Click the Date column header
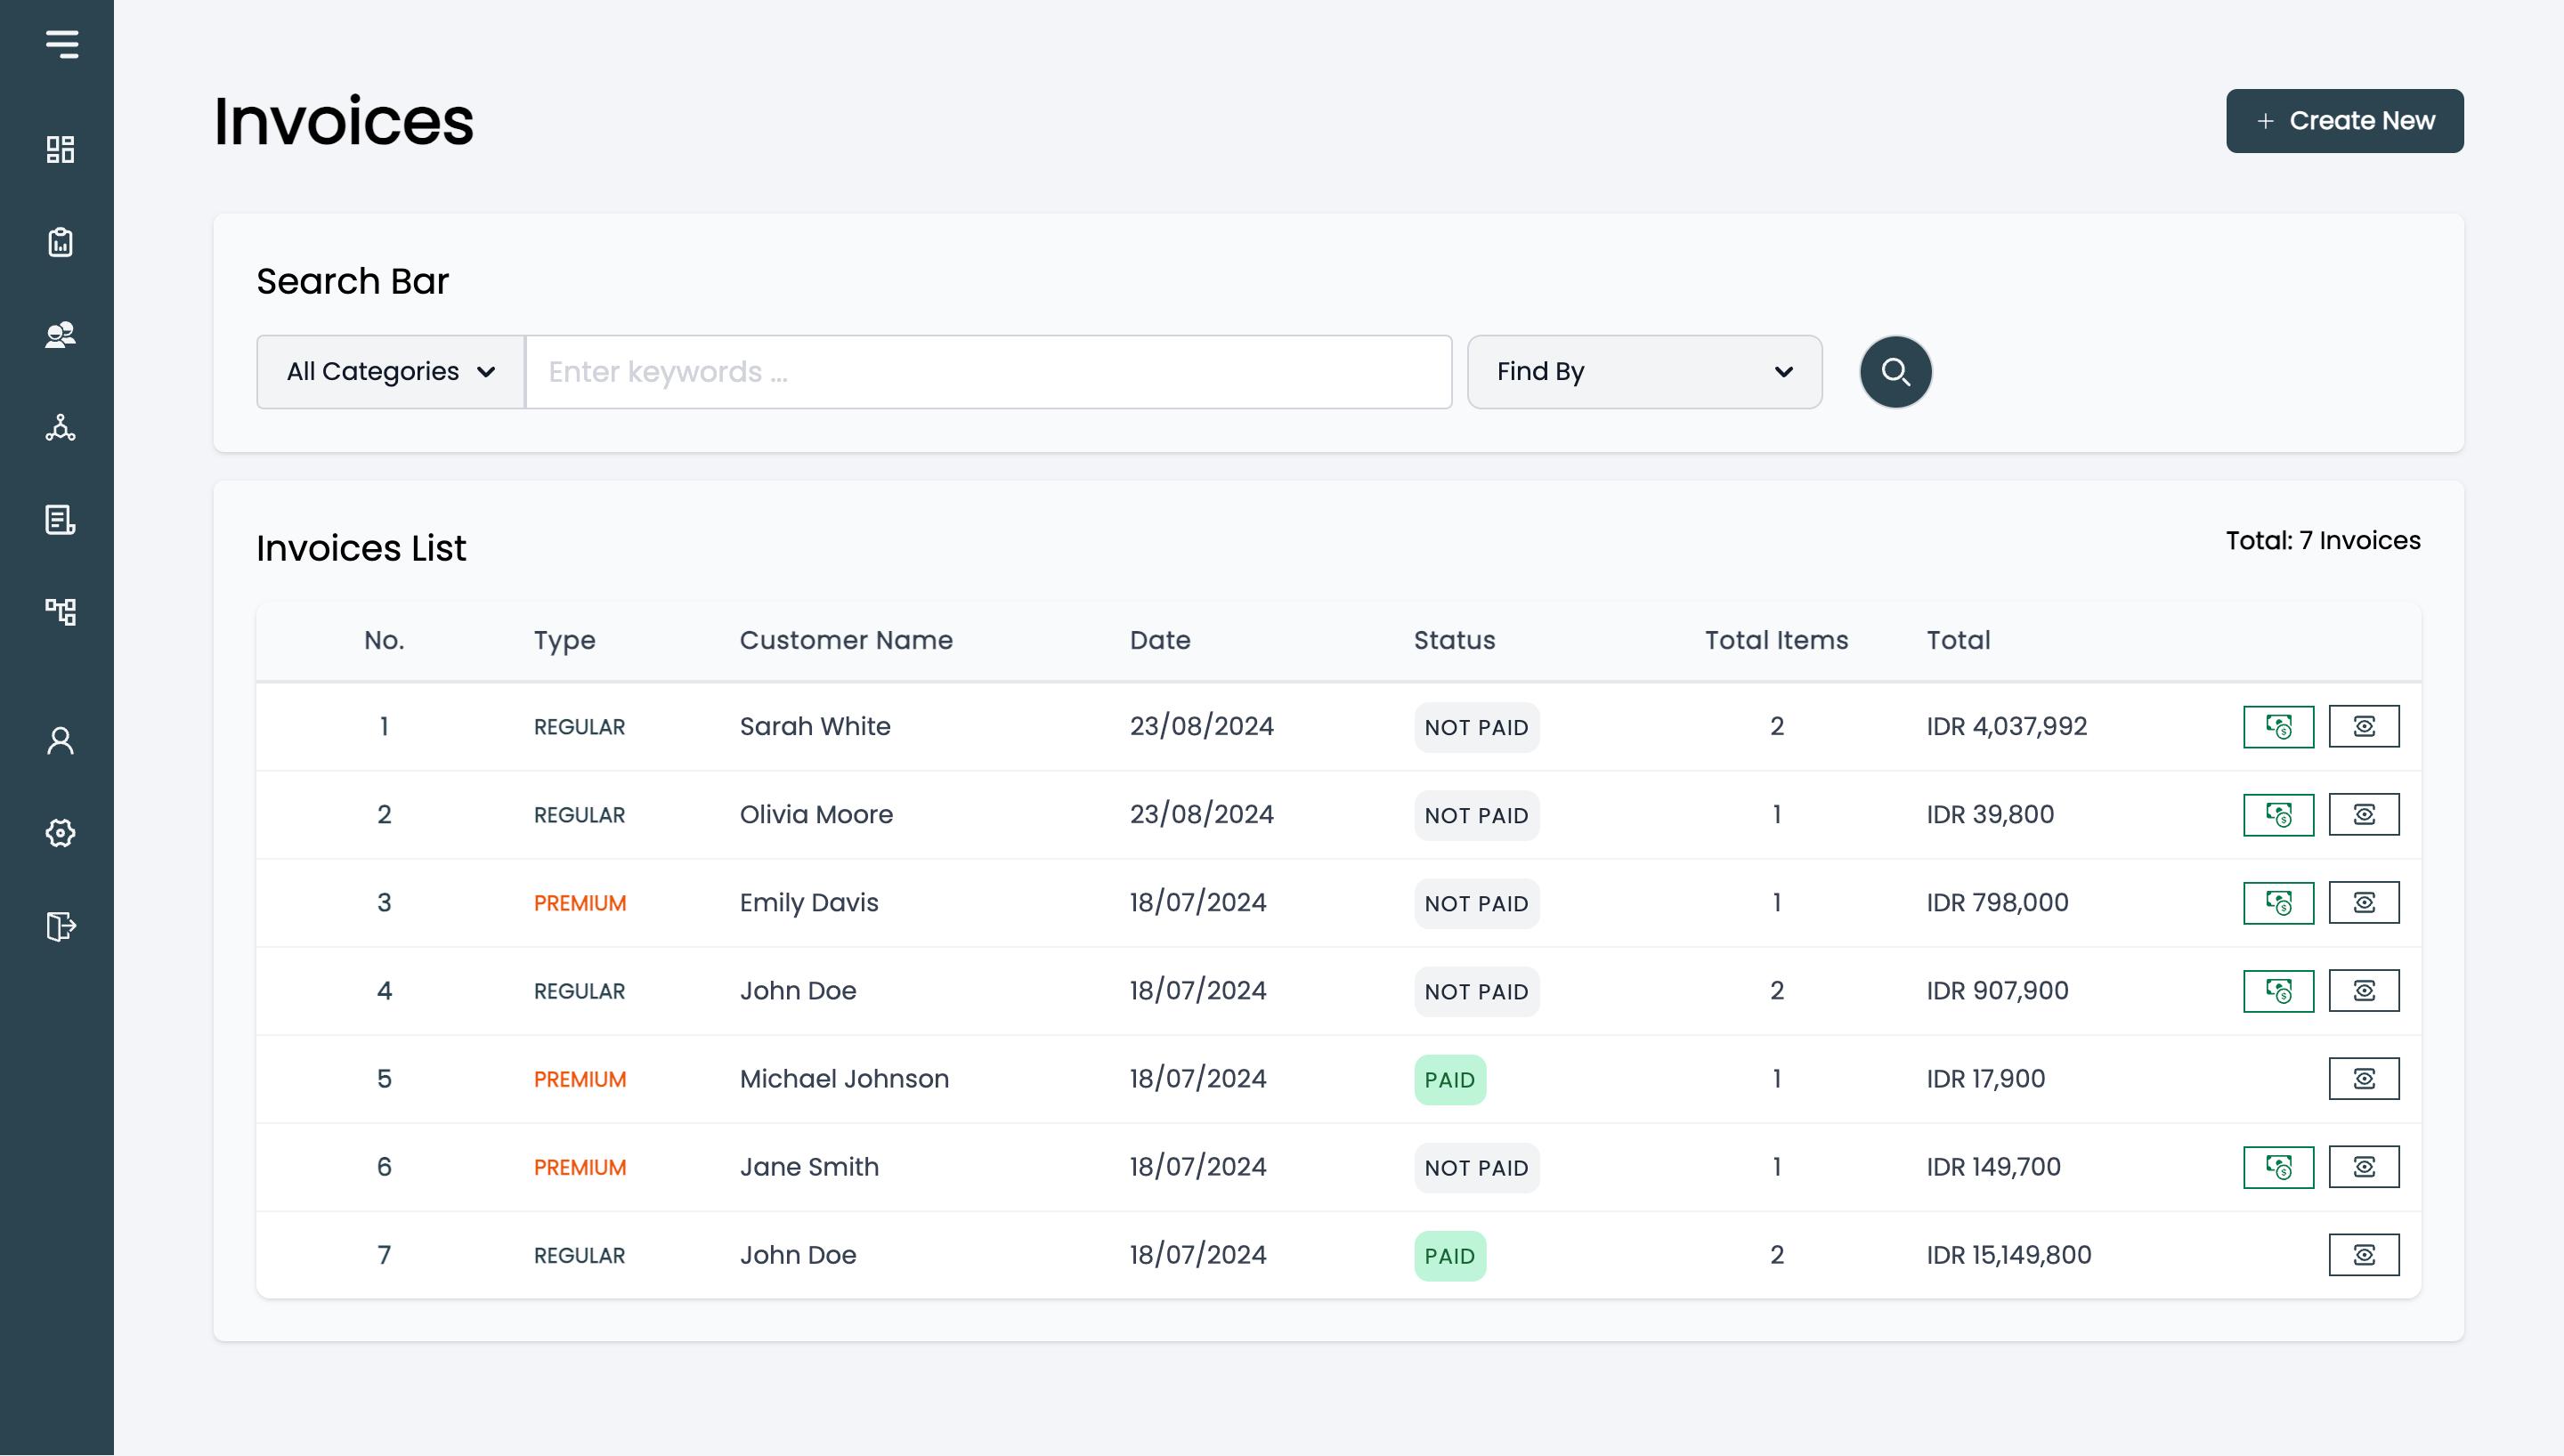 1160,640
